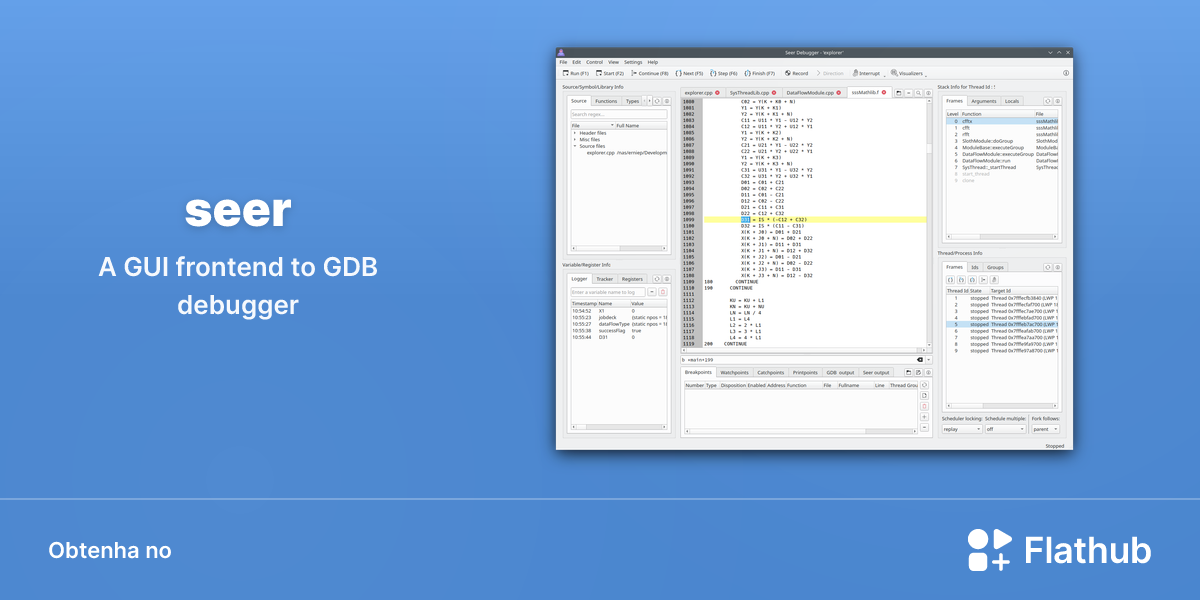Switch to the Registers tab
This screenshot has height=600, width=1200.
point(632,279)
